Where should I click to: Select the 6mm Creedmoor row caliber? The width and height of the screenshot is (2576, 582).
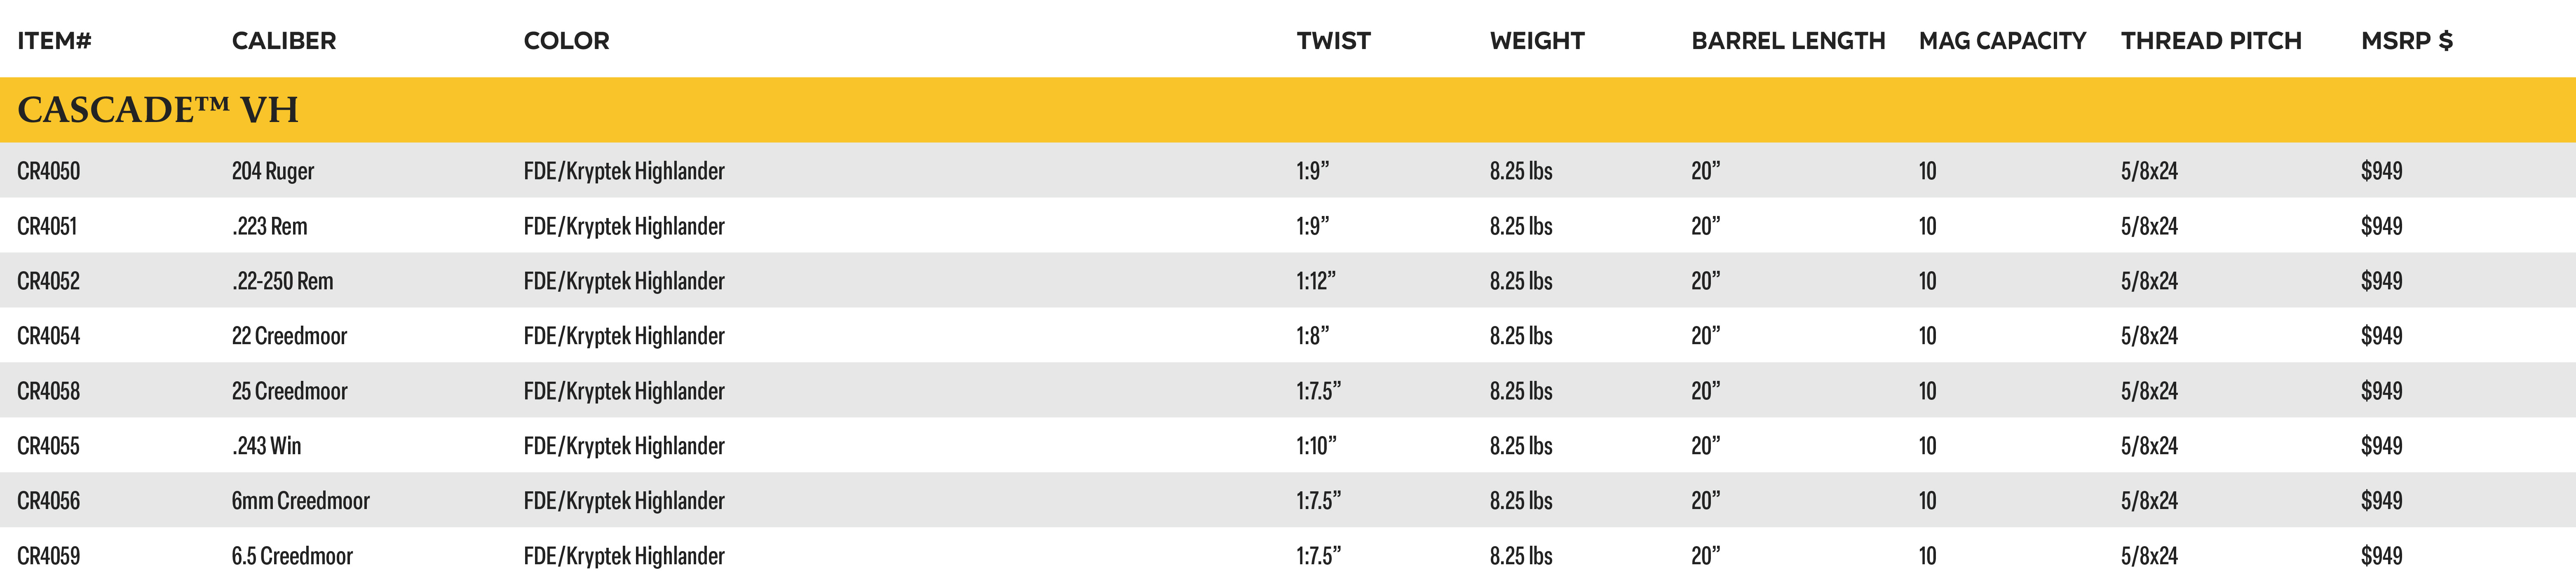pyautogui.click(x=300, y=501)
